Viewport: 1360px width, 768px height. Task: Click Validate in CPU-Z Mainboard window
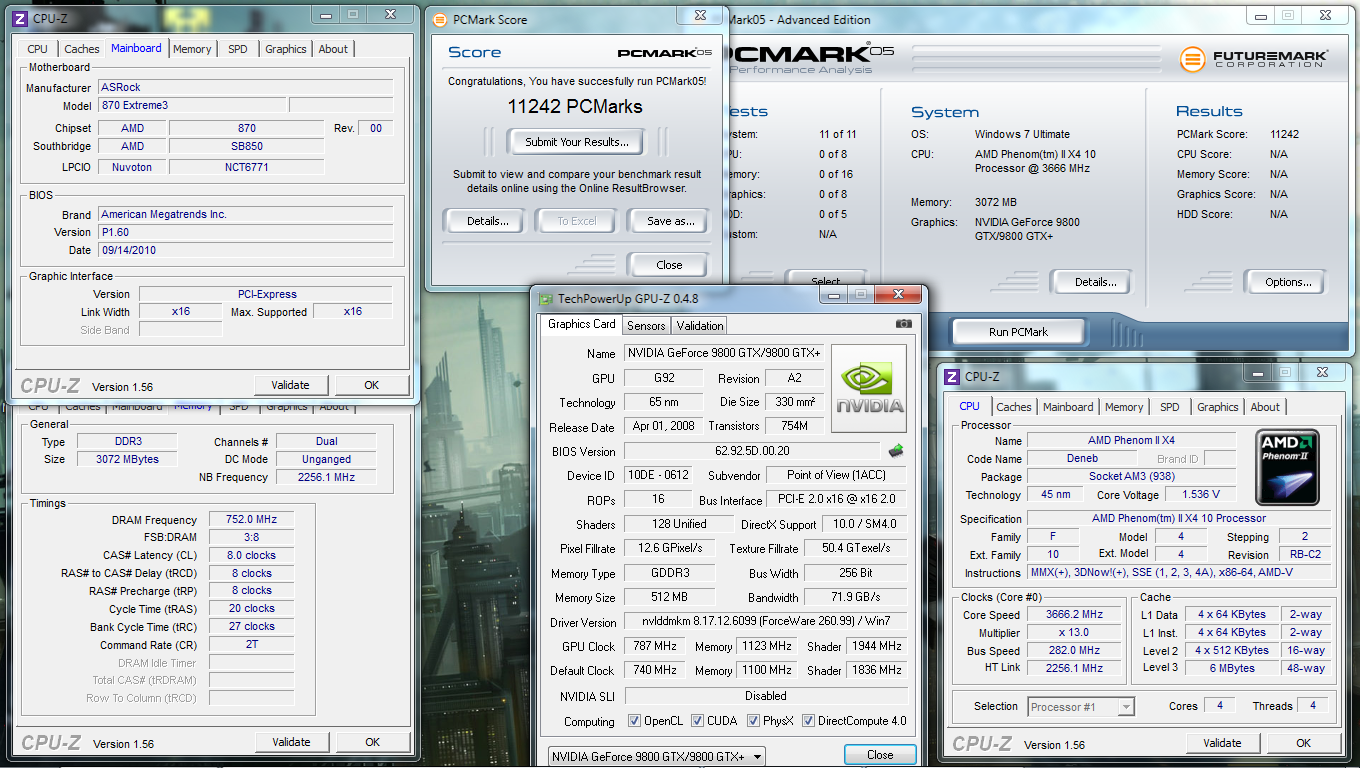coord(291,385)
